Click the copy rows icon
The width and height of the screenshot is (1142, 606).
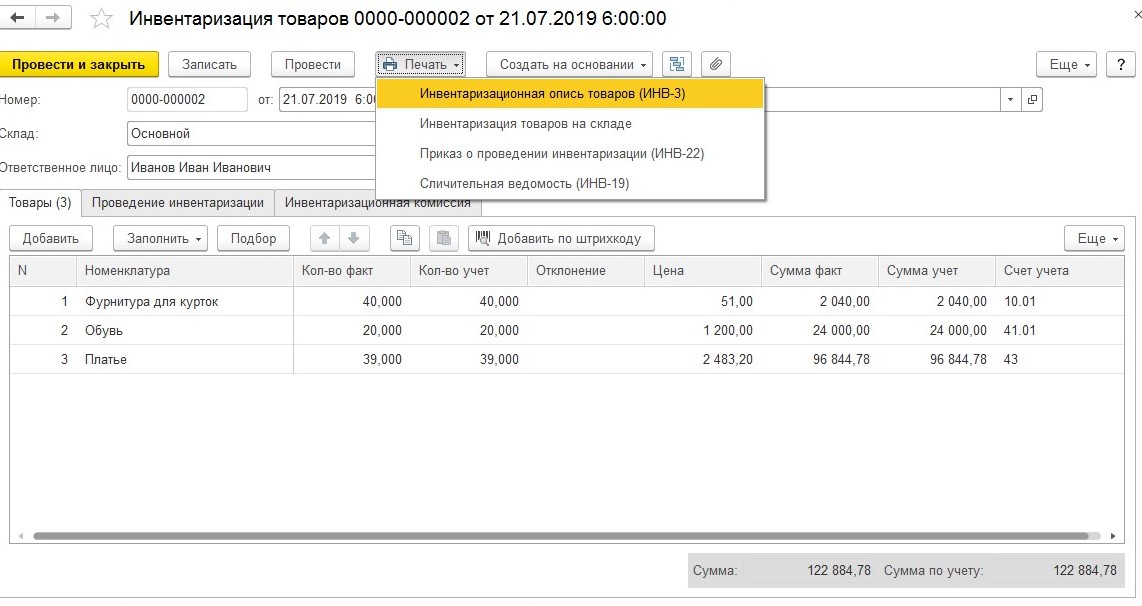404,238
